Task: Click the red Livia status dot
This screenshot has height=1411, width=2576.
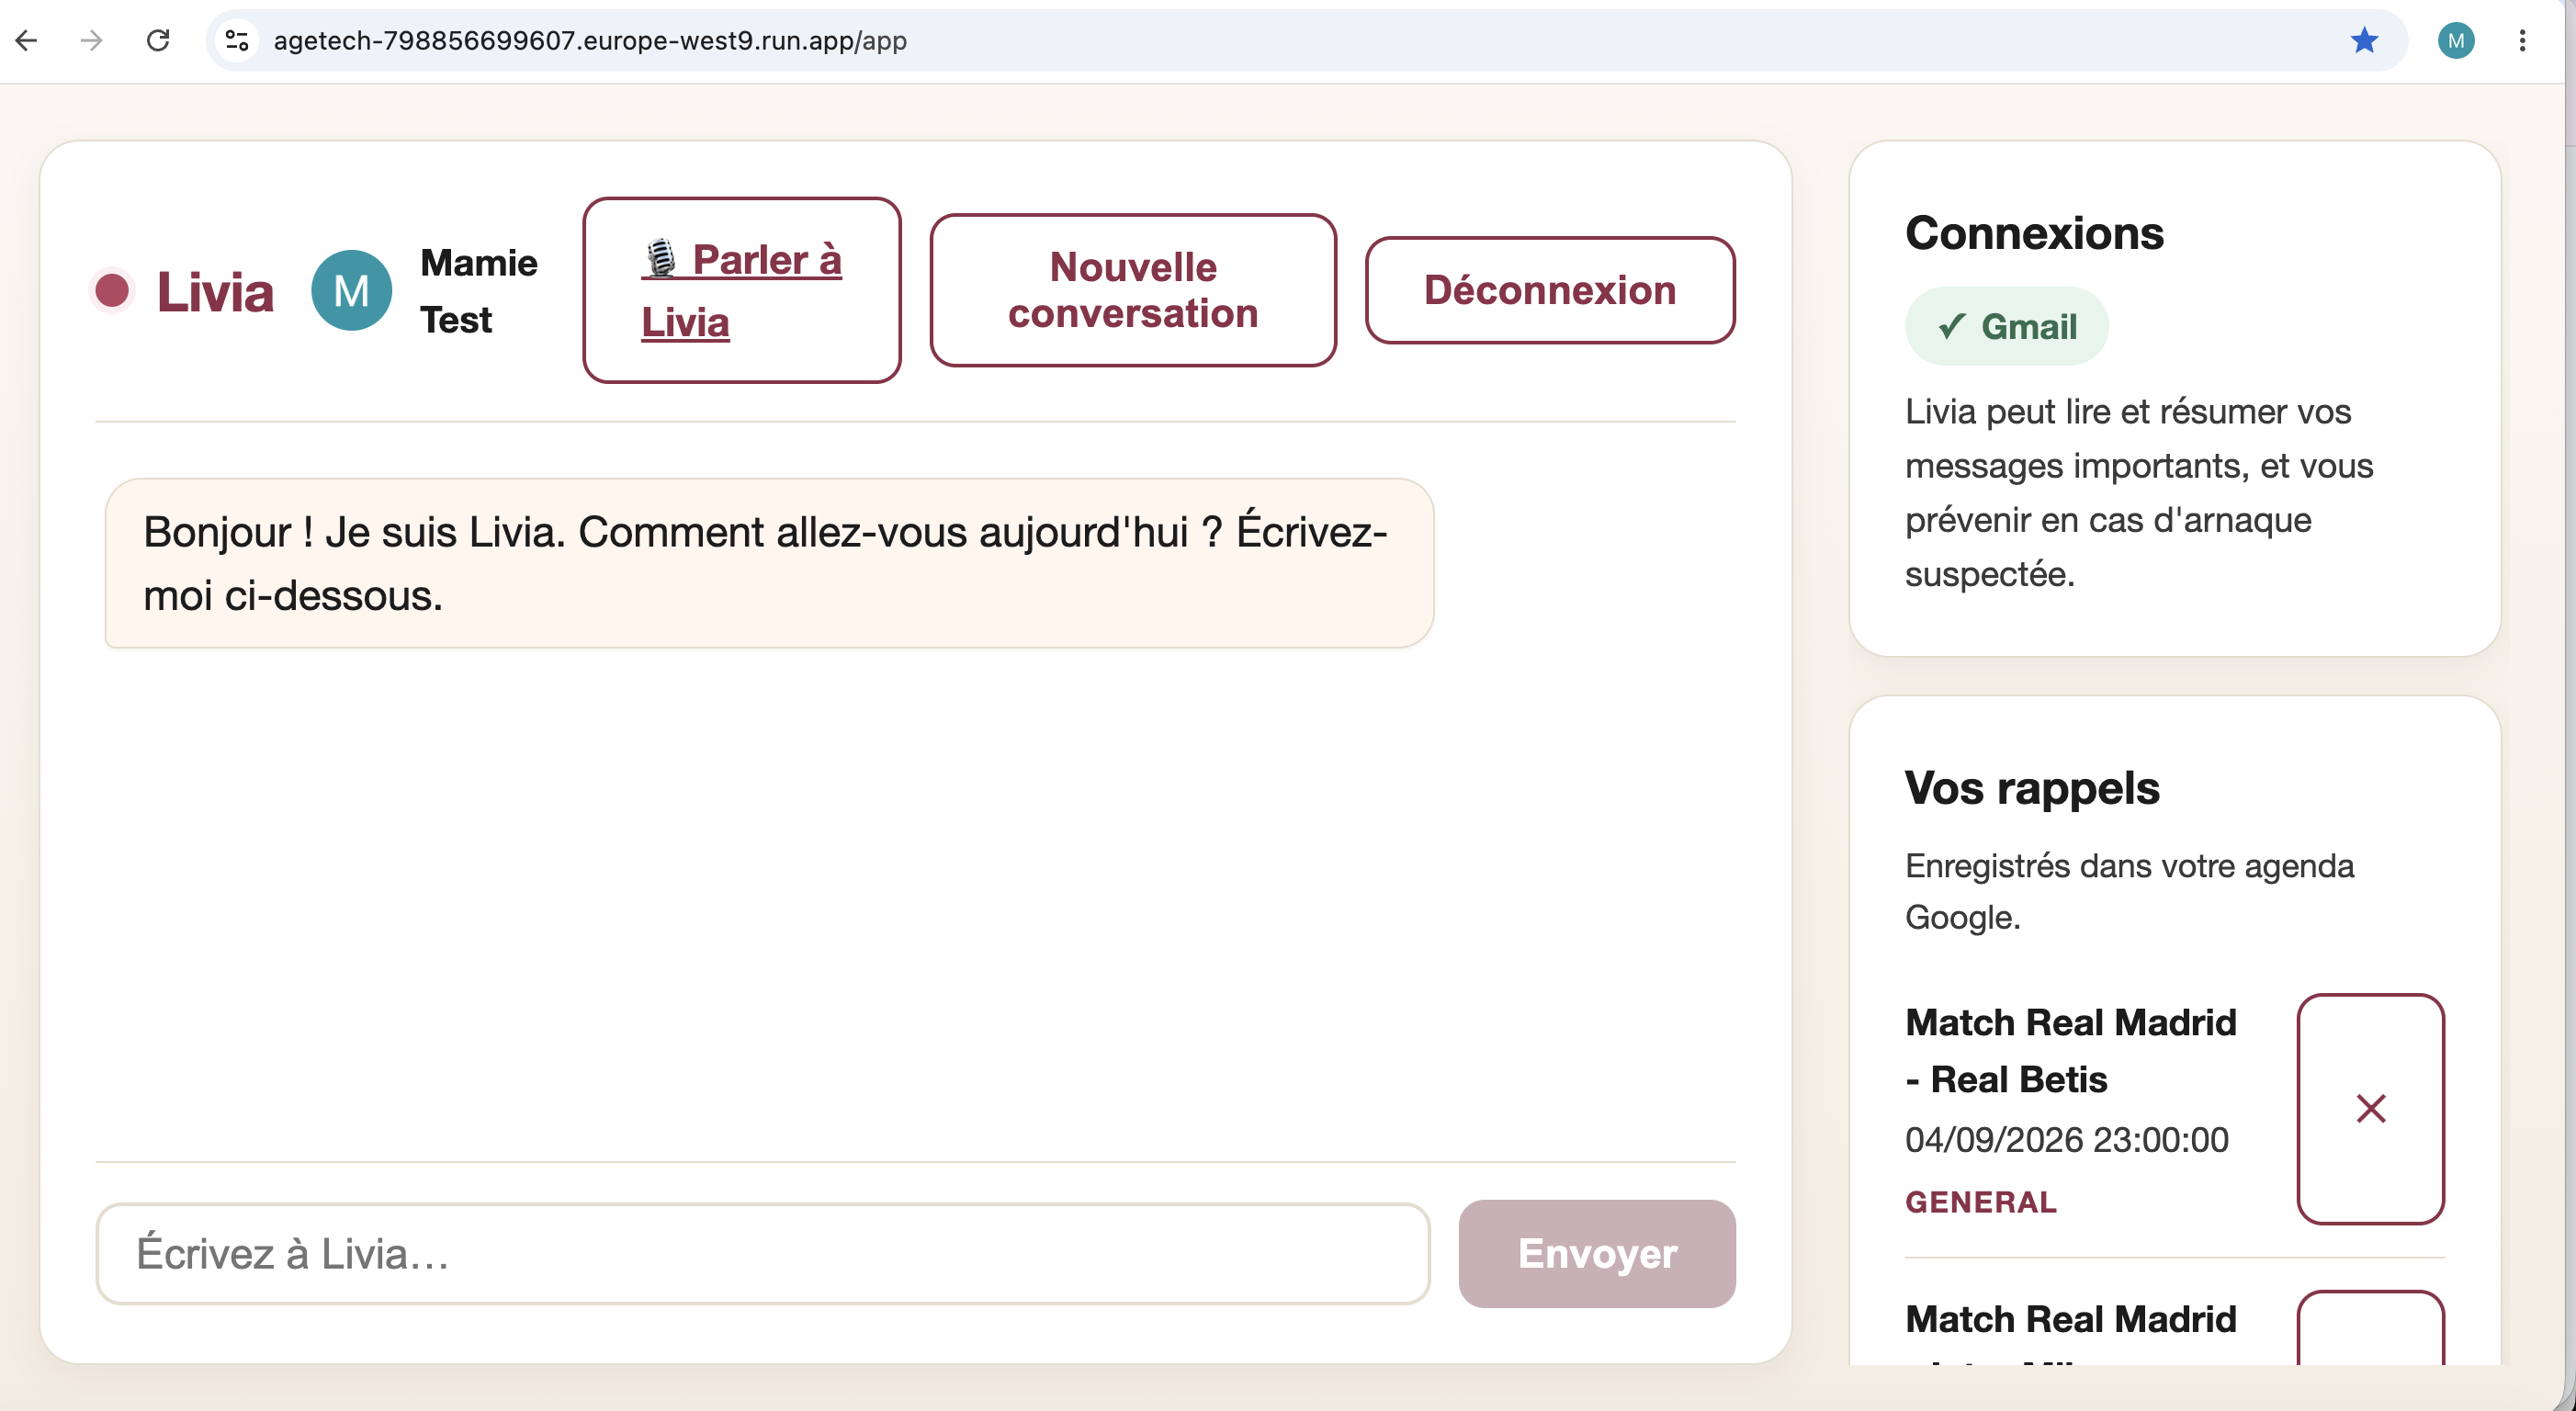Action: (112, 291)
